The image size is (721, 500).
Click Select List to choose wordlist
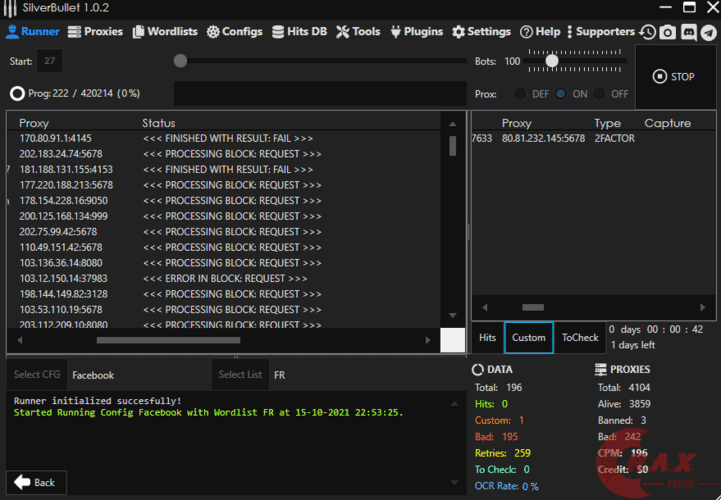pos(240,375)
